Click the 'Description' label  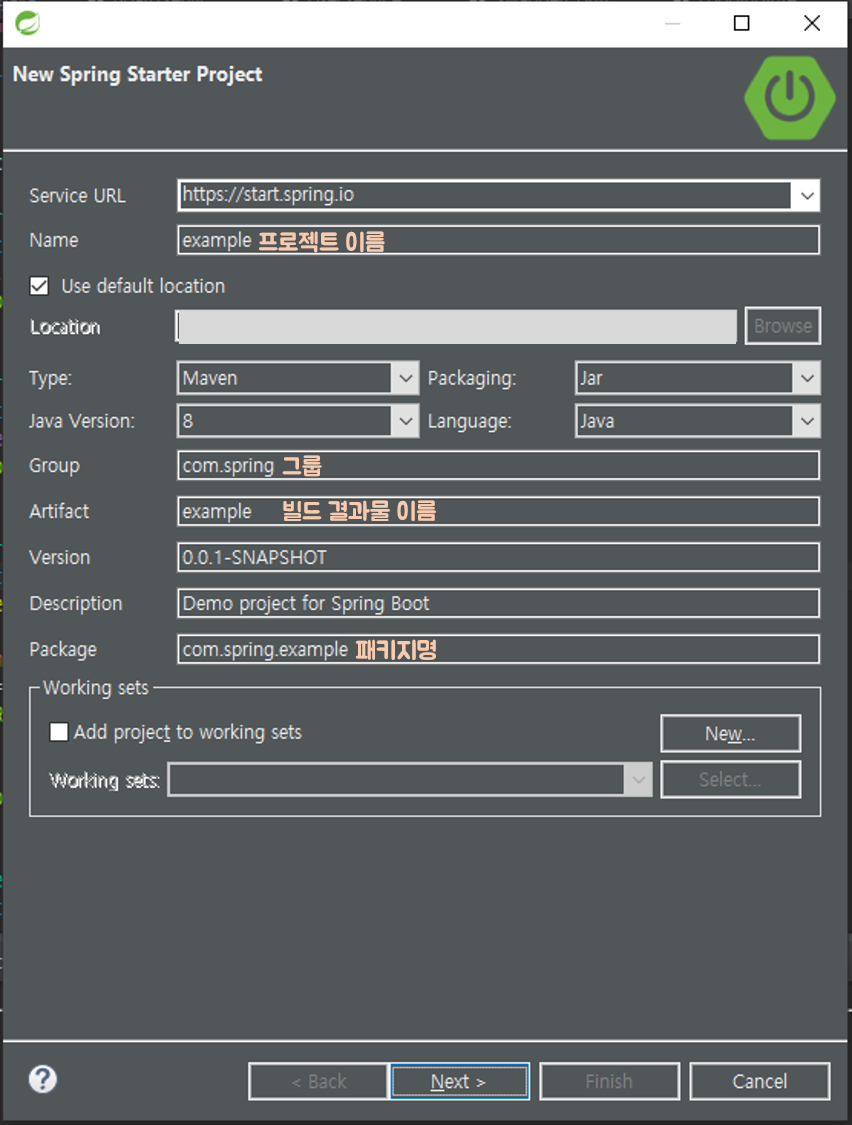pos(76,604)
